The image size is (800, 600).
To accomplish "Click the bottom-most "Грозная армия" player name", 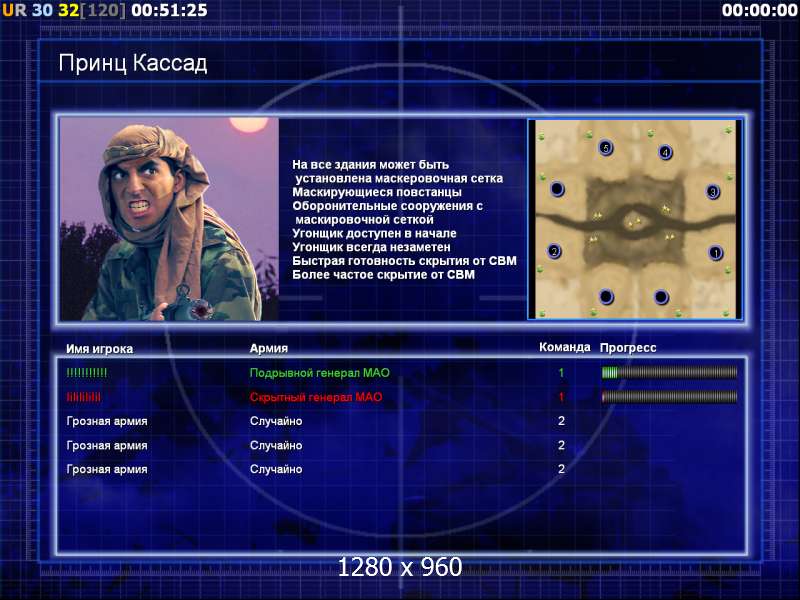I will (107, 469).
